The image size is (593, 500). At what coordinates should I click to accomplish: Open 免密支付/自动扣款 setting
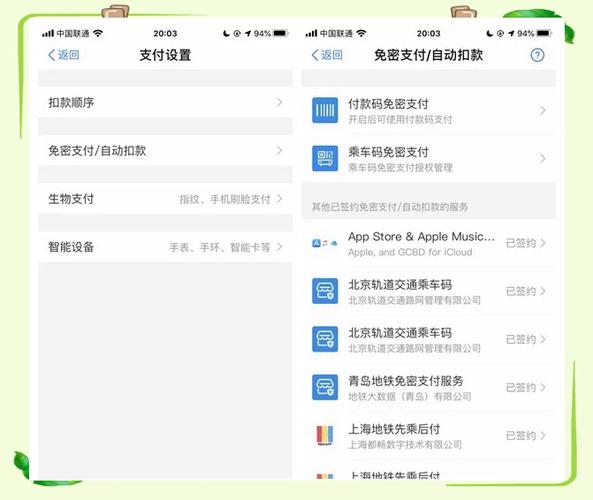click(x=165, y=150)
